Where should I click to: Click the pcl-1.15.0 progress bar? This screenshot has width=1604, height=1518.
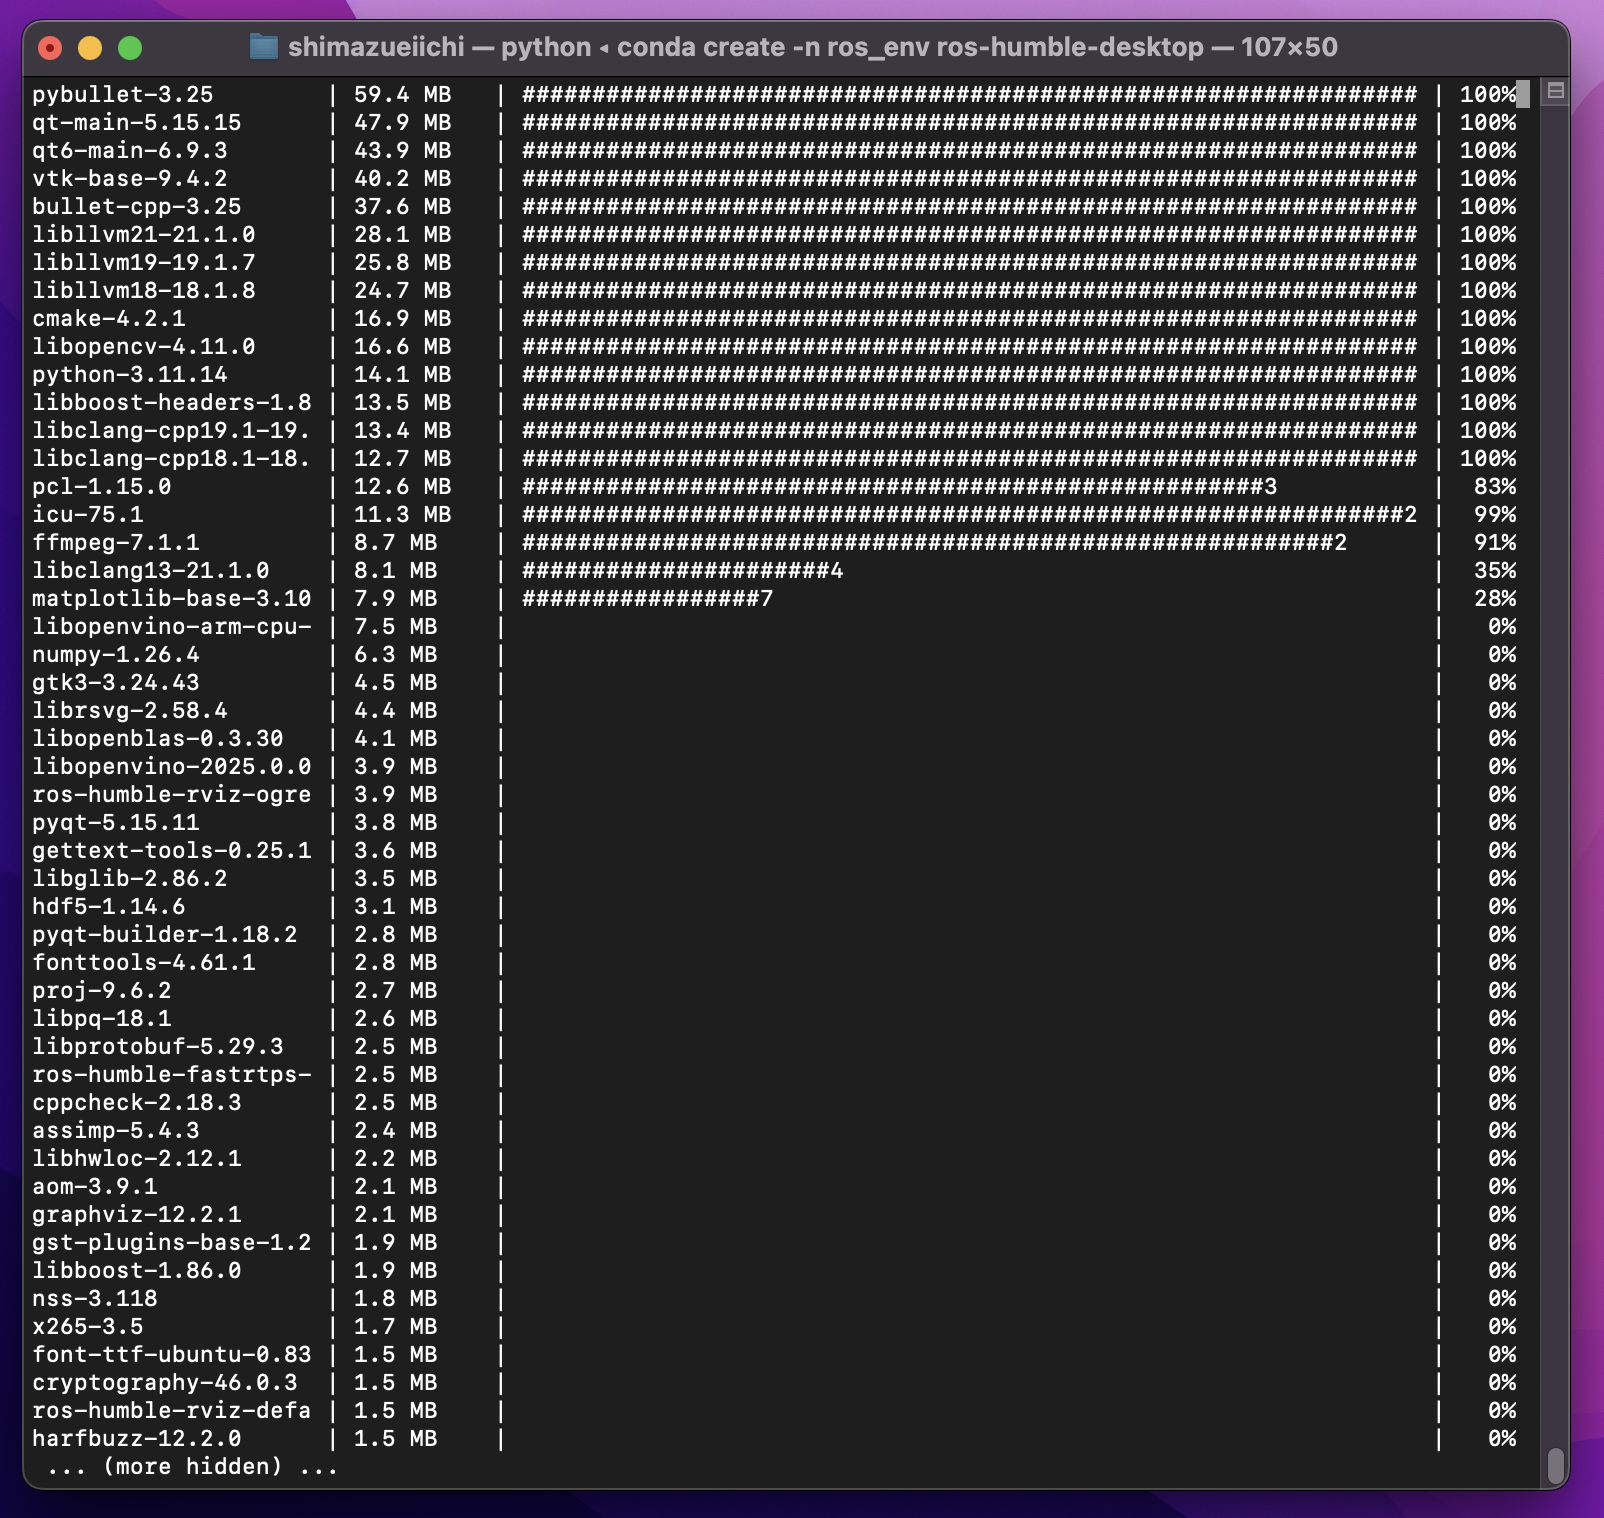[x=899, y=486]
